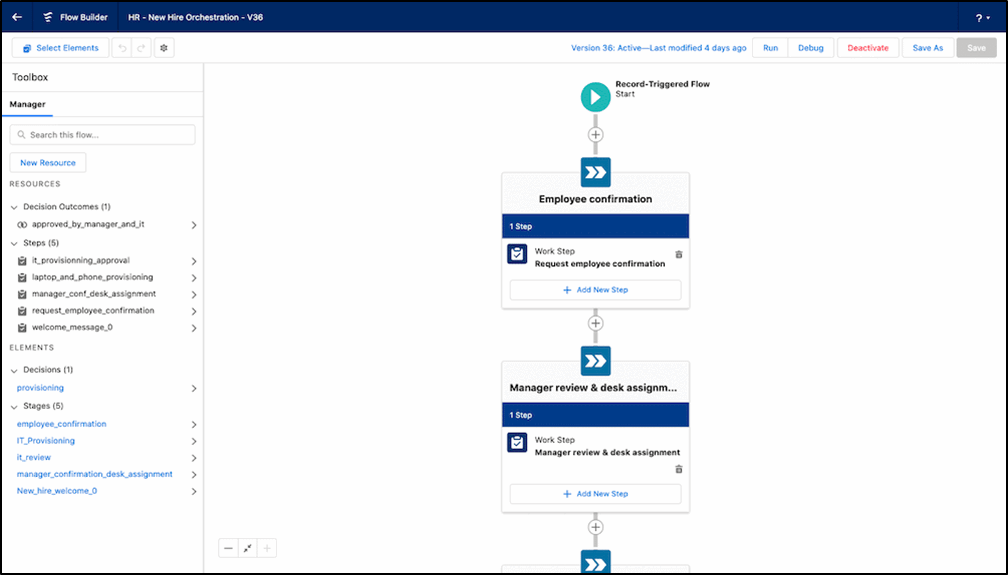Click the Employee confirmation stage icon
This screenshot has height=575, width=1008.
click(595, 172)
